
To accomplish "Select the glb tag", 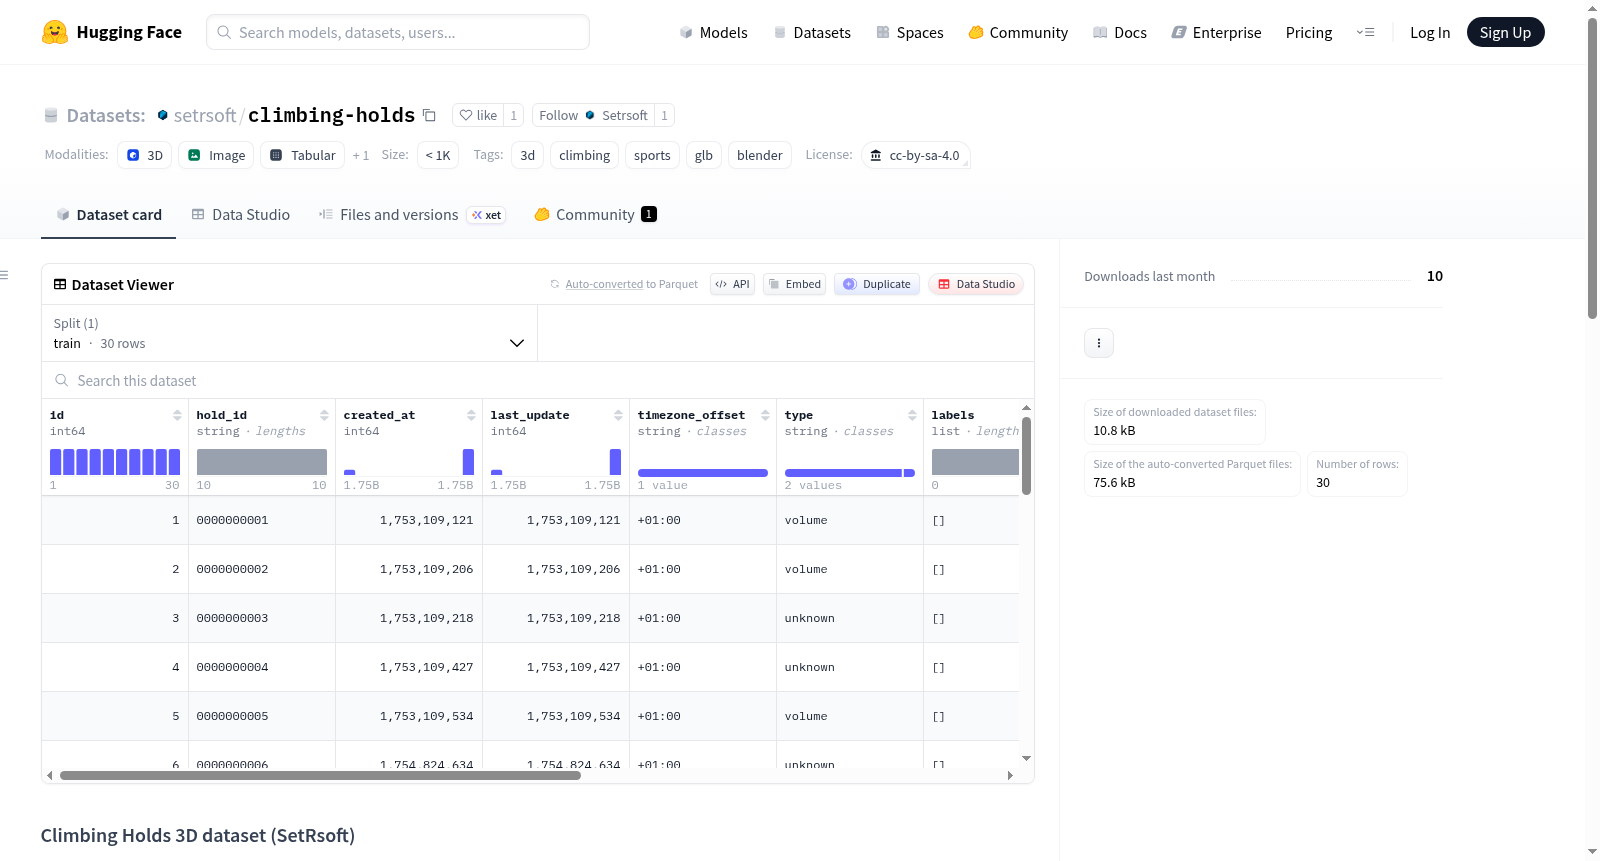I will [x=704, y=155].
